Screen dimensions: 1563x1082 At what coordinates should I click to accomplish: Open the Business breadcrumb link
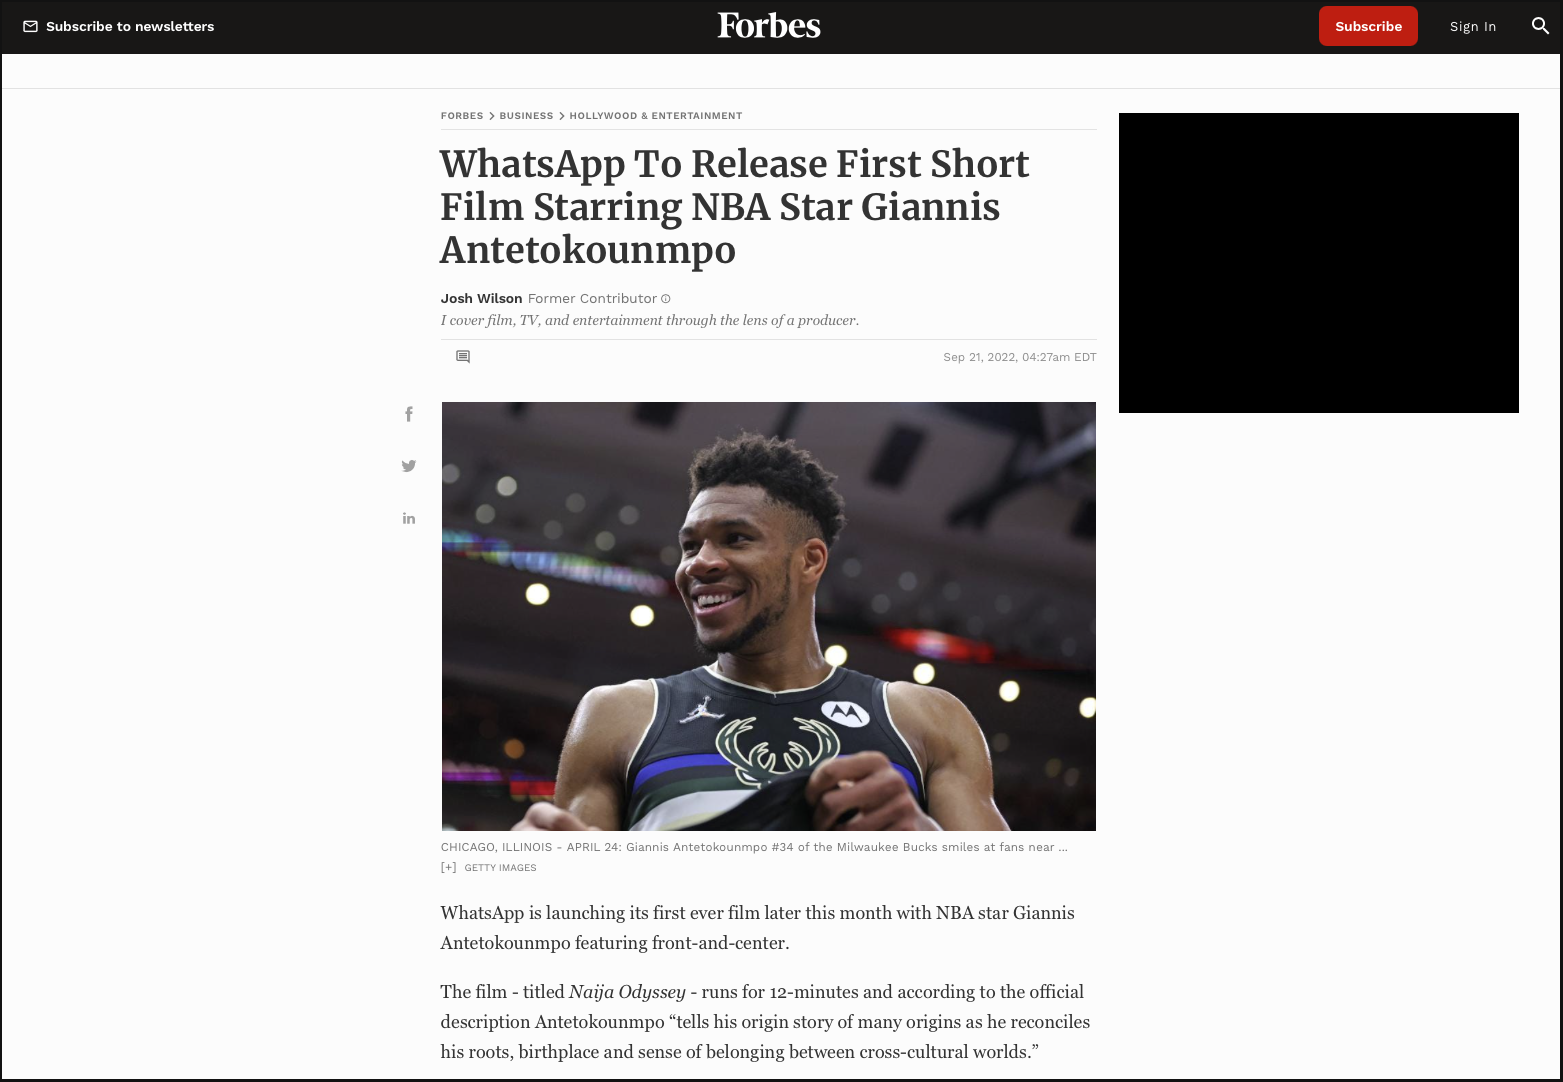[526, 116]
